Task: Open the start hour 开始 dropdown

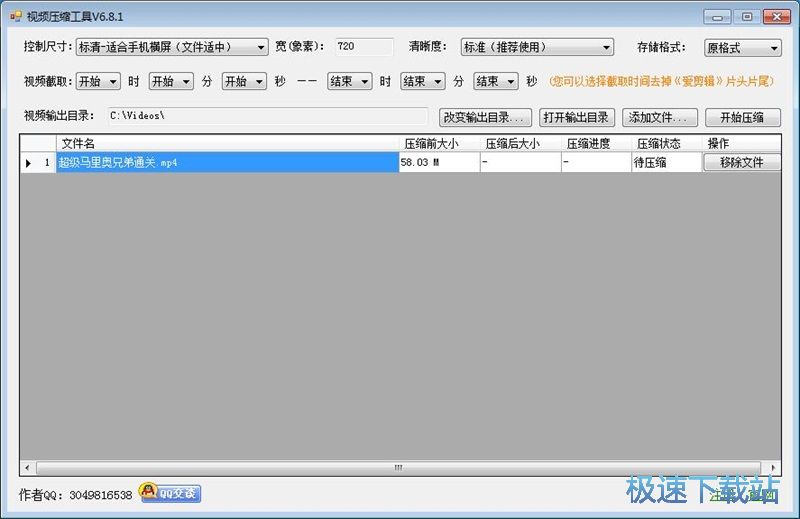Action: pos(98,81)
